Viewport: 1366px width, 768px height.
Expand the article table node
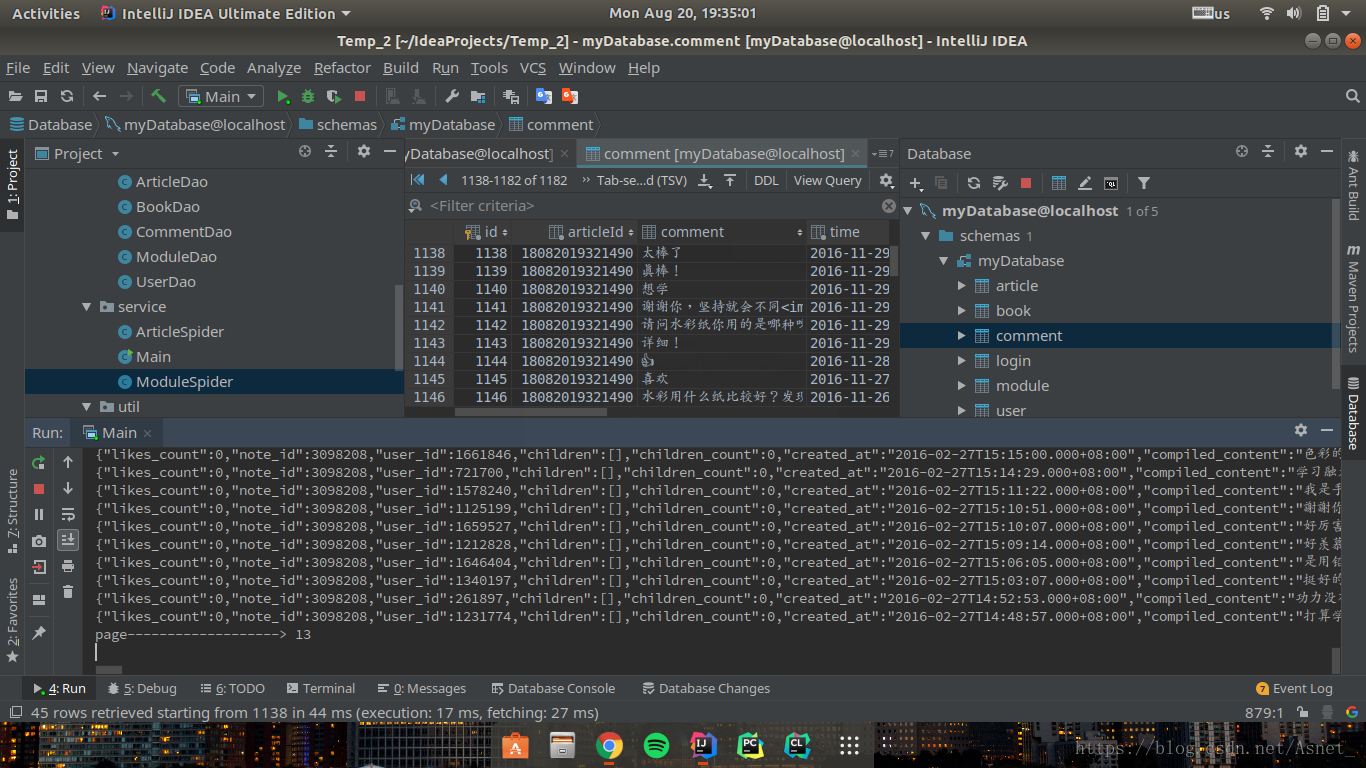tap(962, 286)
